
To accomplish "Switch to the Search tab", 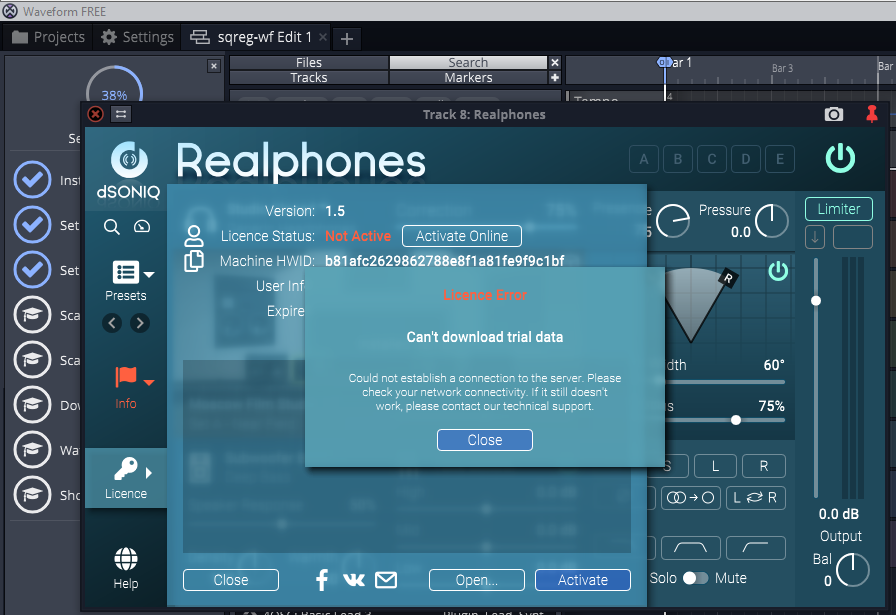I will (468, 62).
